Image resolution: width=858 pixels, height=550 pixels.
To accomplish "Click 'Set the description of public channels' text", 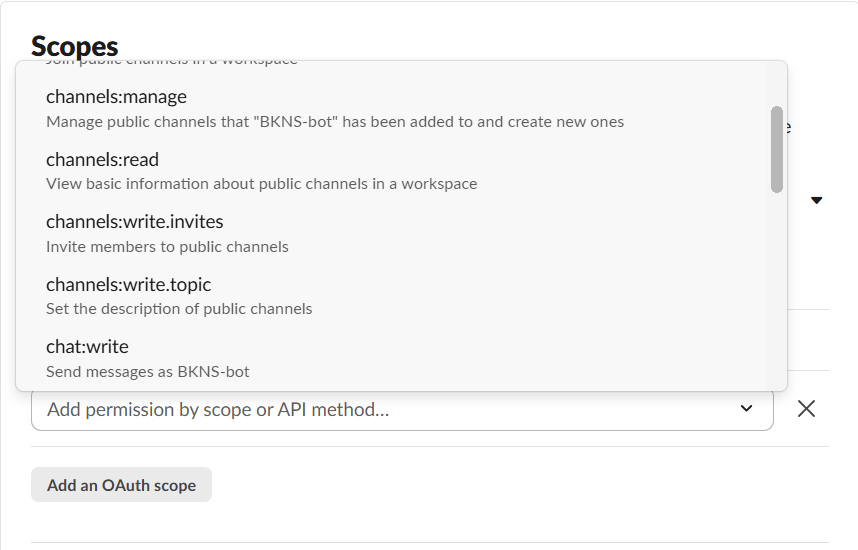I will [x=179, y=309].
